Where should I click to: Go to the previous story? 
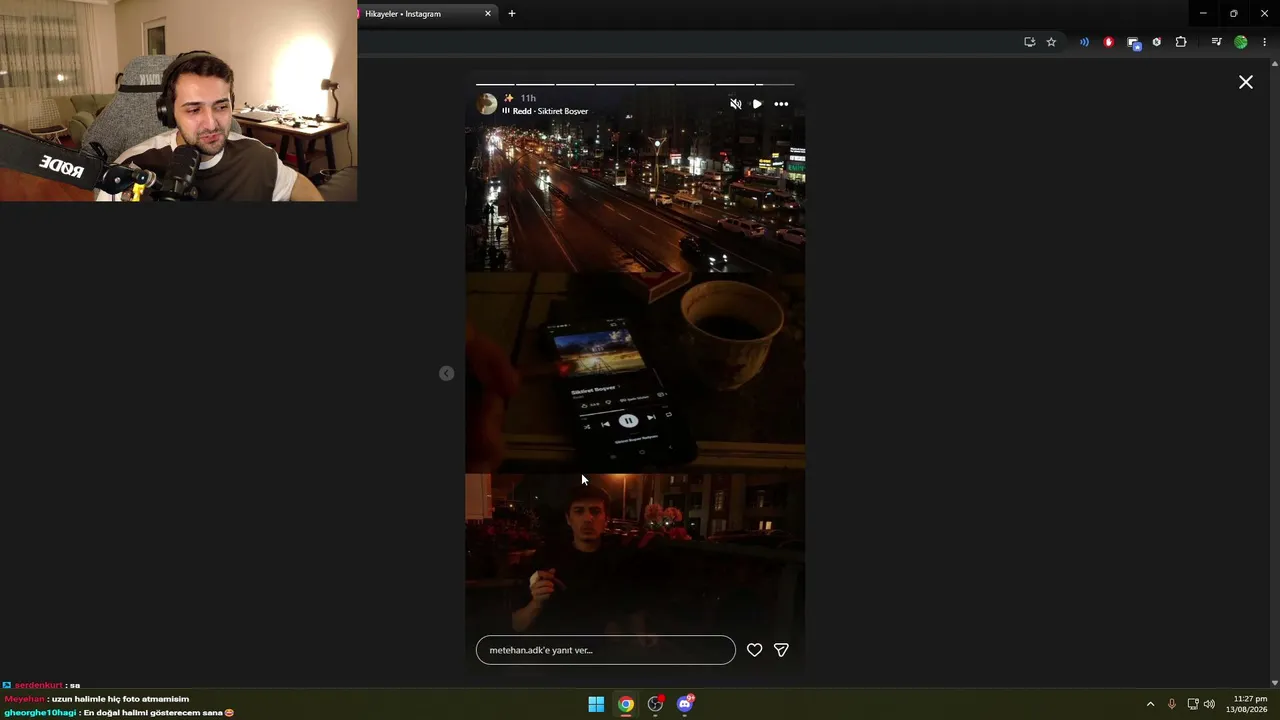[x=447, y=373]
